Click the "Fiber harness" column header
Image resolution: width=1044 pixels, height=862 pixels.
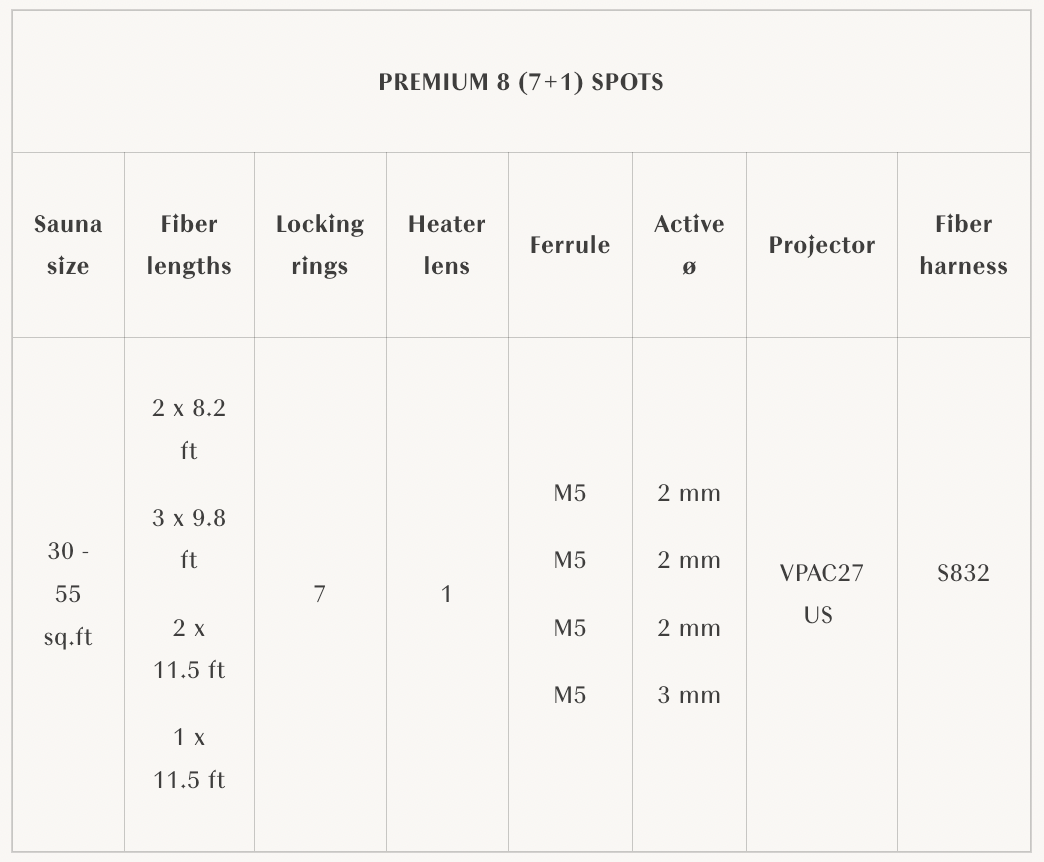[x=964, y=245]
